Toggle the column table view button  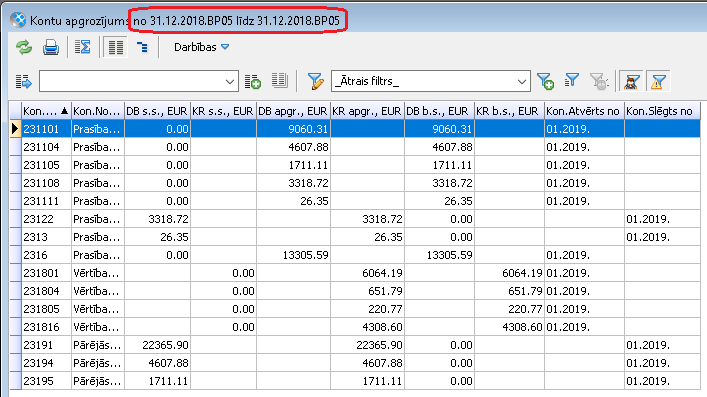[x=116, y=47]
